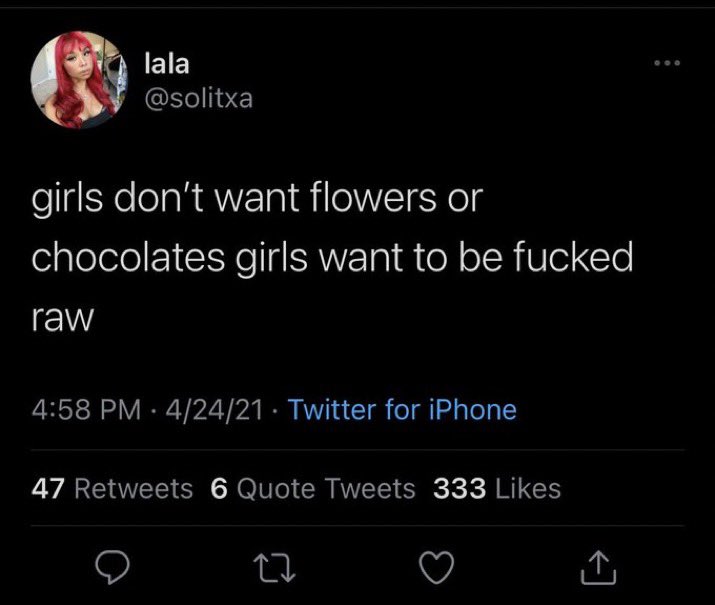Click the "Twitter for iPhone" source link
The image size is (715, 605).
point(402,409)
